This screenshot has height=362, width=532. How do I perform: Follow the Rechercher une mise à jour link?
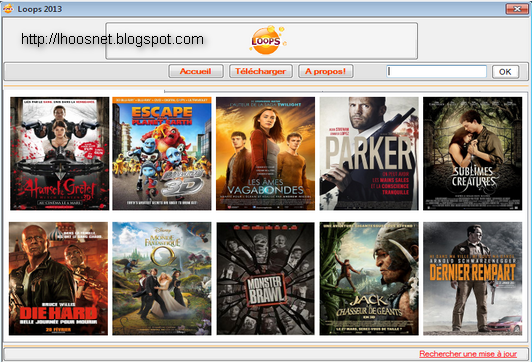click(x=468, y=354)
